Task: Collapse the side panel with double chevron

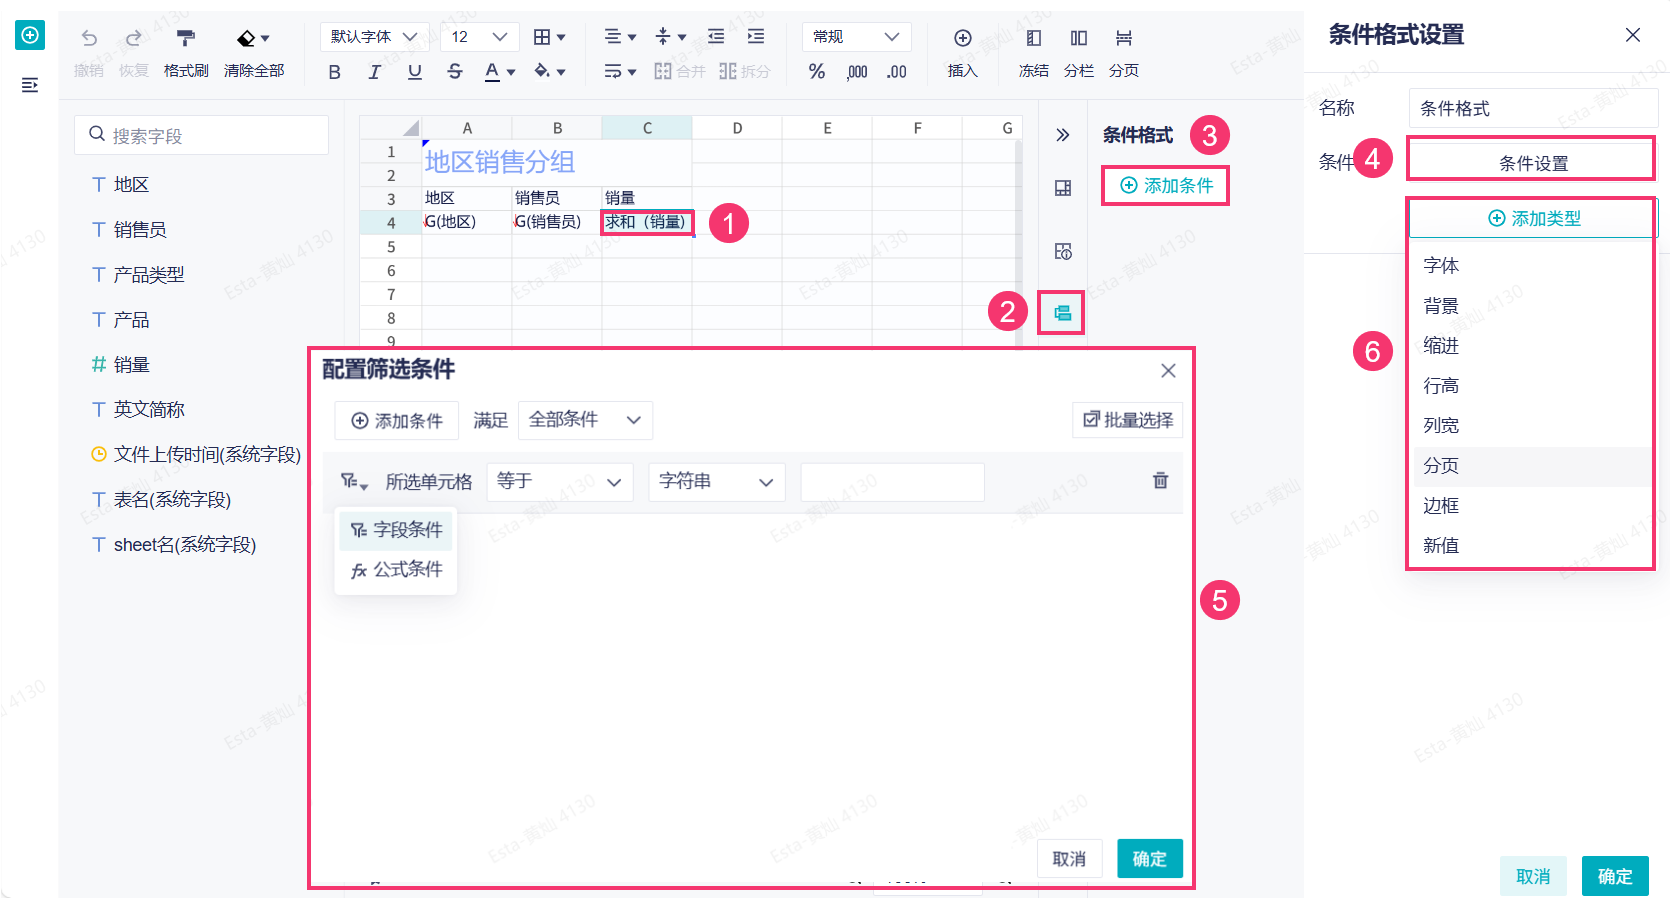Action: [1062, 135]
